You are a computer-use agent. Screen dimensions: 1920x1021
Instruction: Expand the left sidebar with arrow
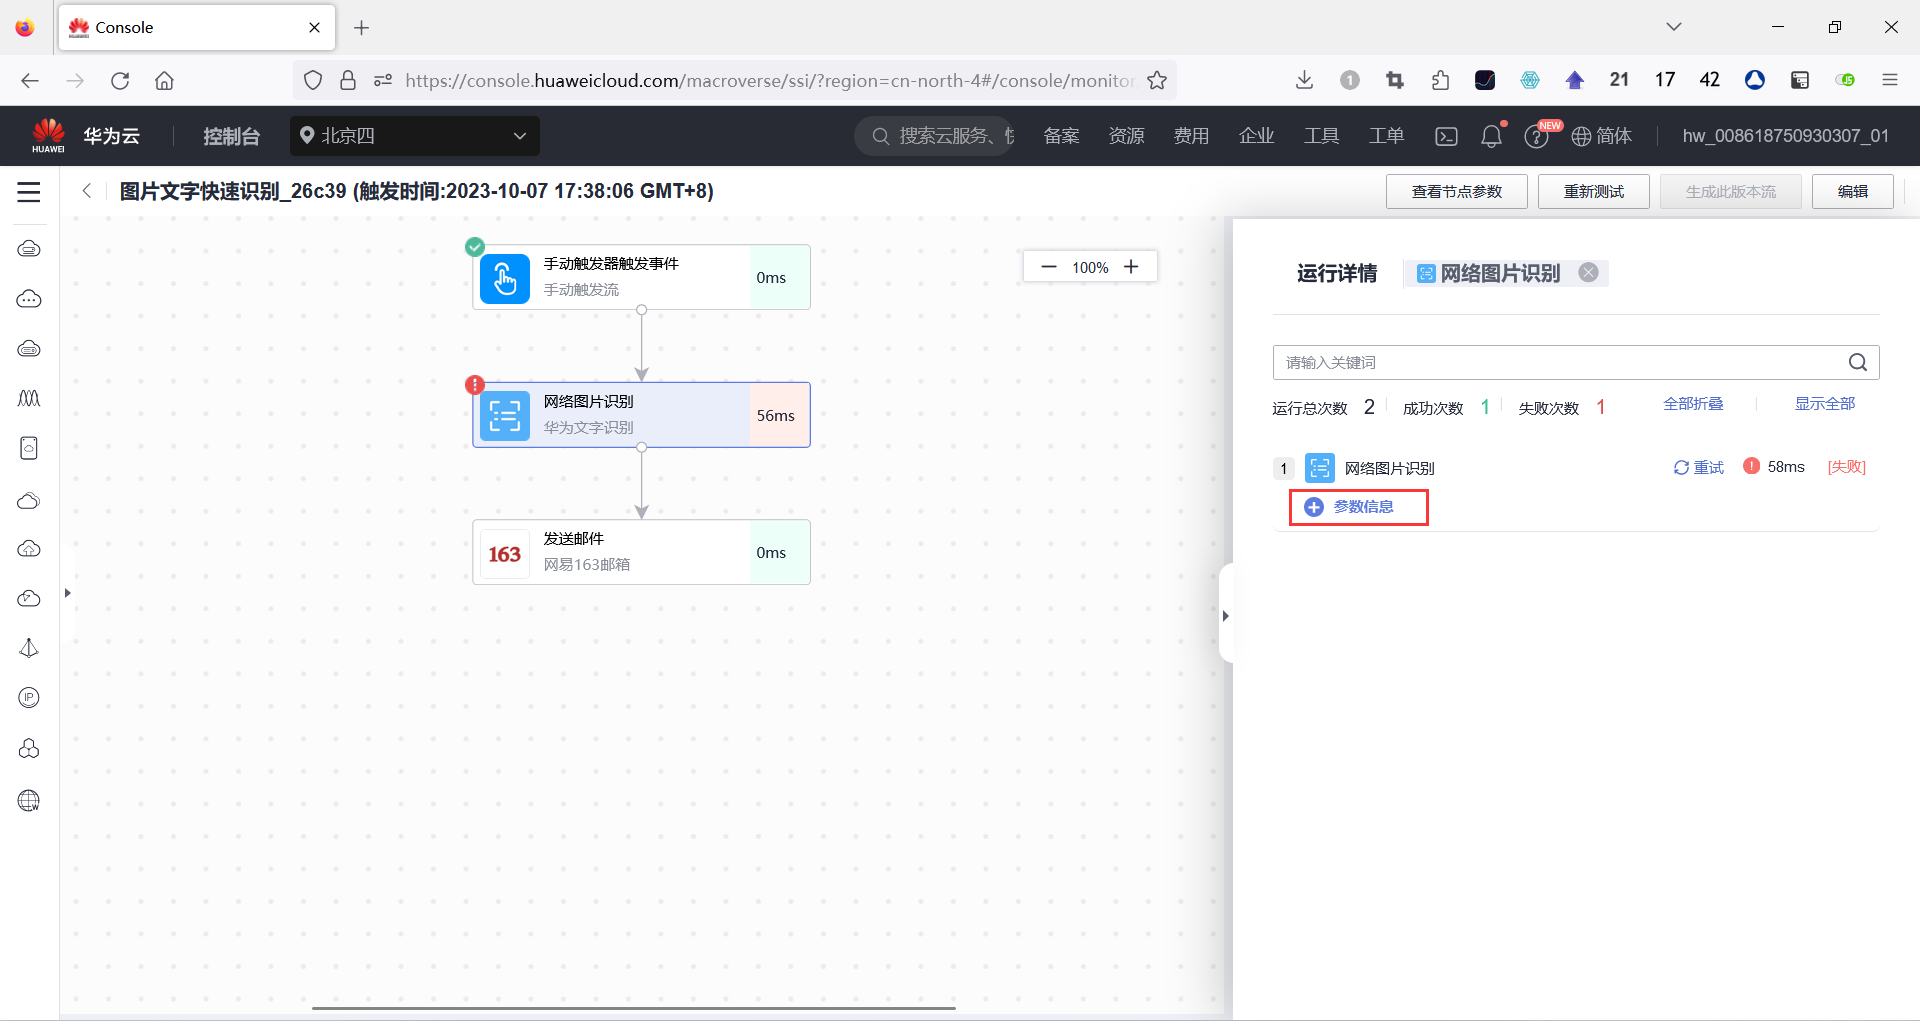click(67, 593)
